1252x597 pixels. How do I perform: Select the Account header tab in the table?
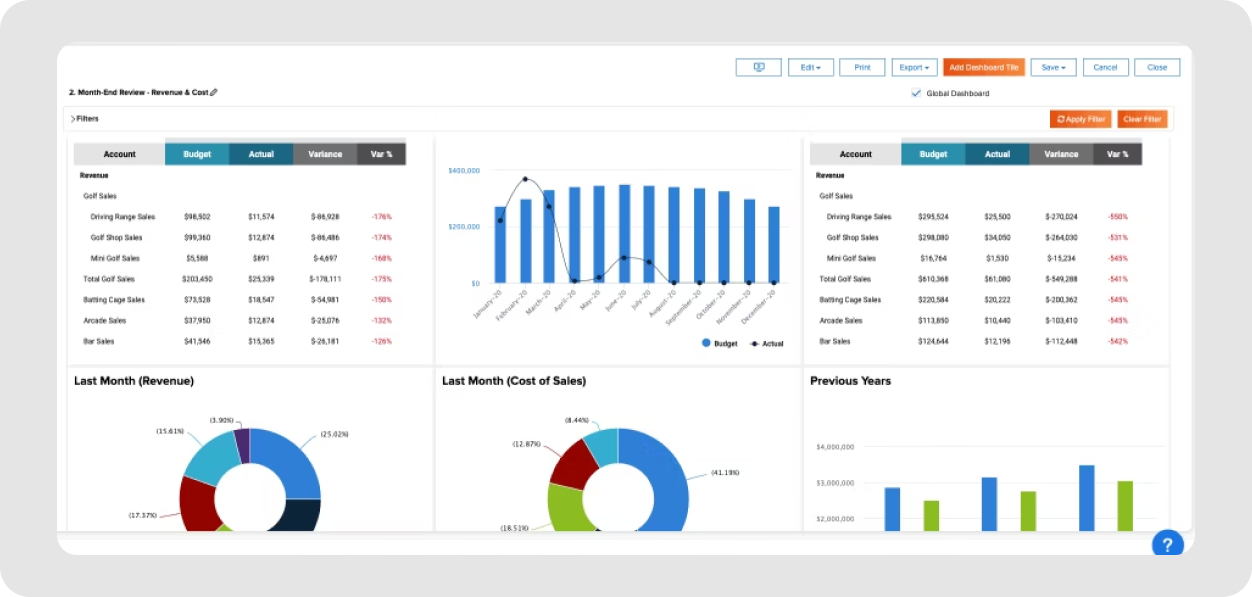(x=119, y=154)
